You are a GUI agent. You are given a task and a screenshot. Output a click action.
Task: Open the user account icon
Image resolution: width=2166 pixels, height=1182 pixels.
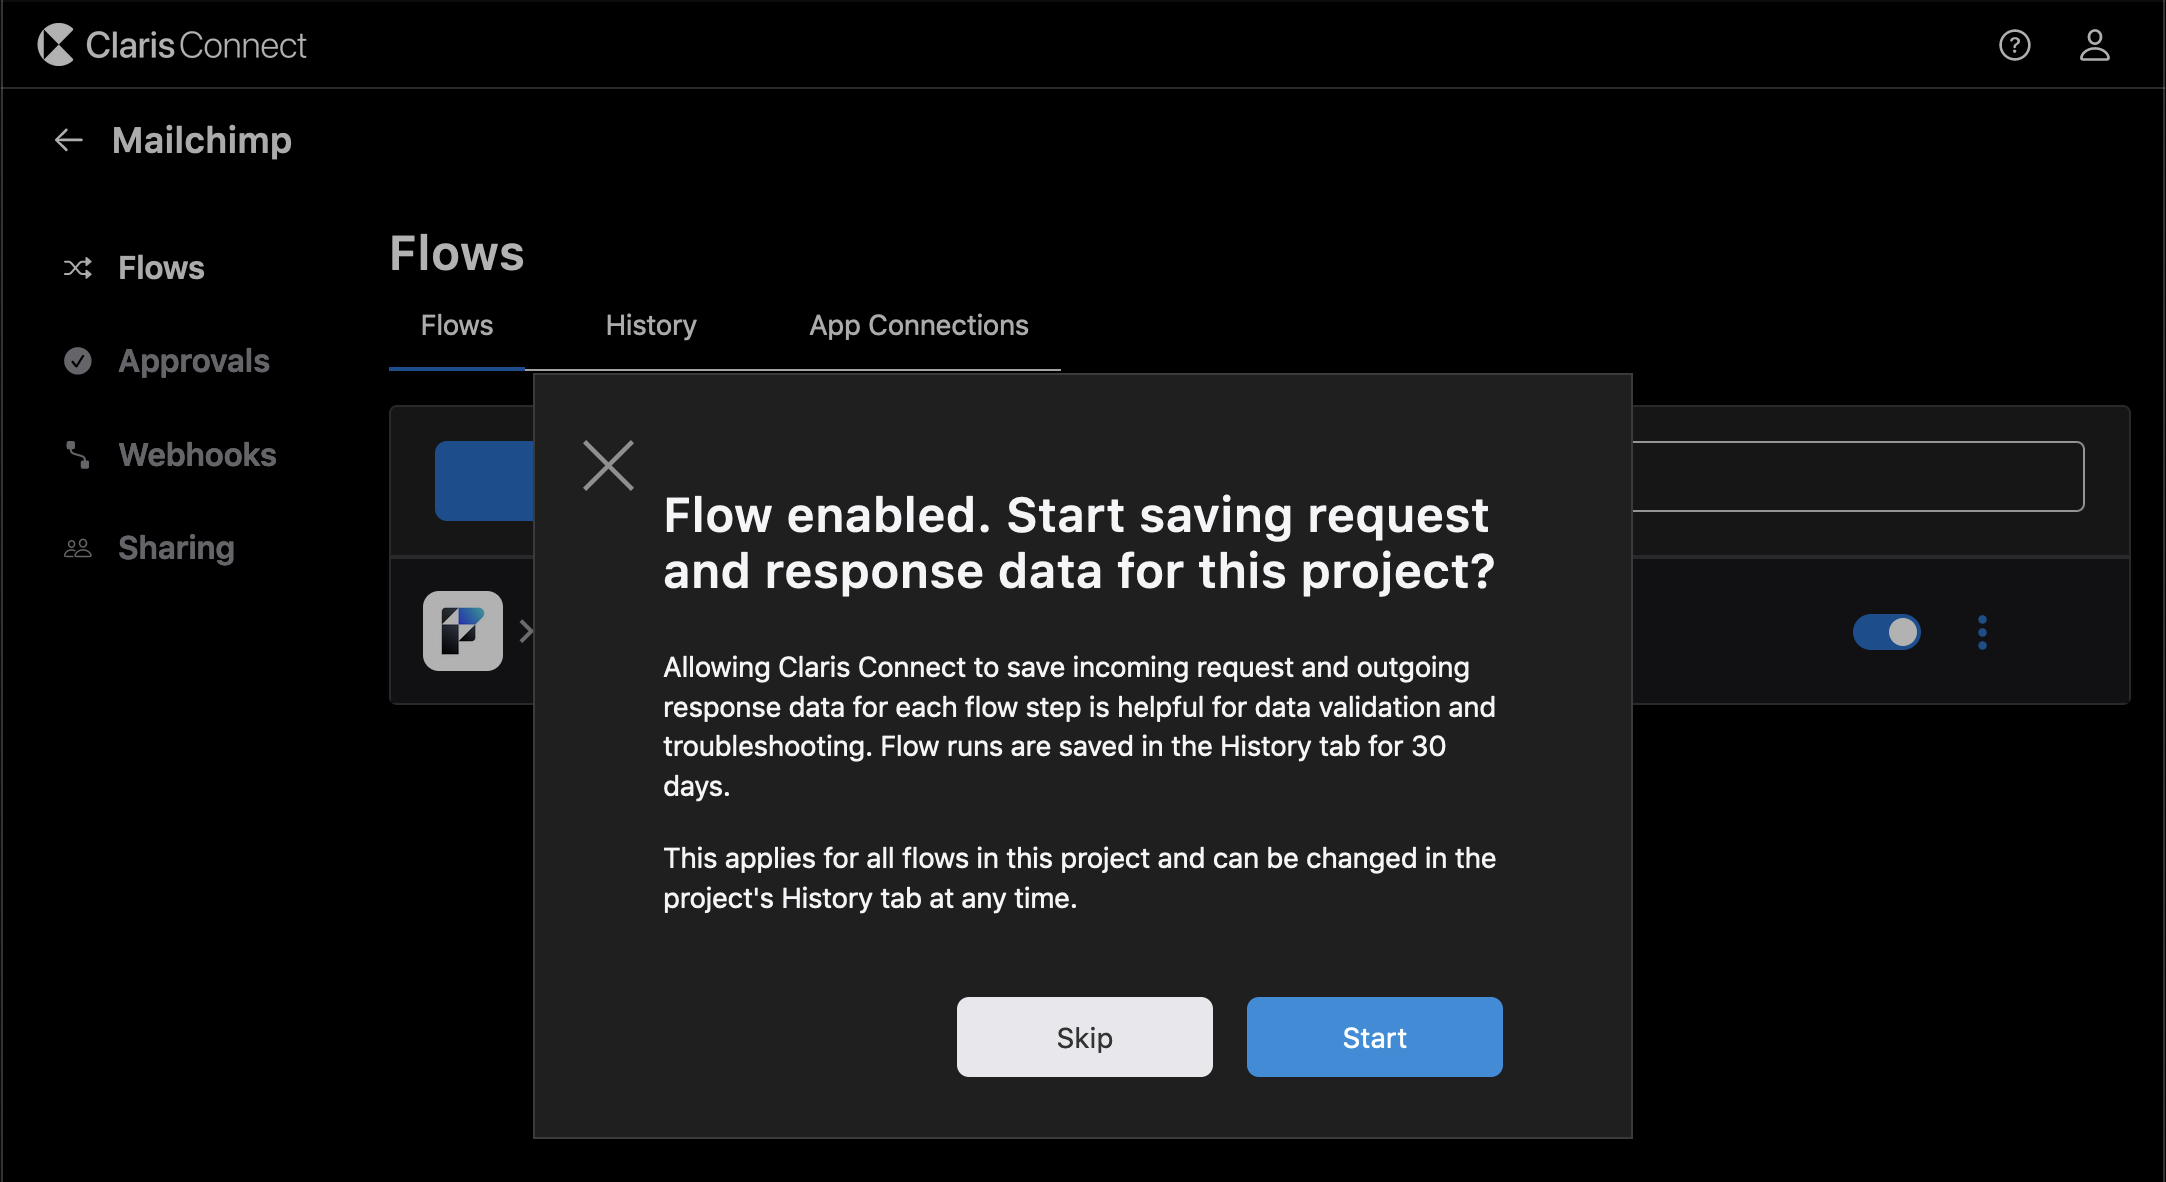click(x=2095, y=45)
